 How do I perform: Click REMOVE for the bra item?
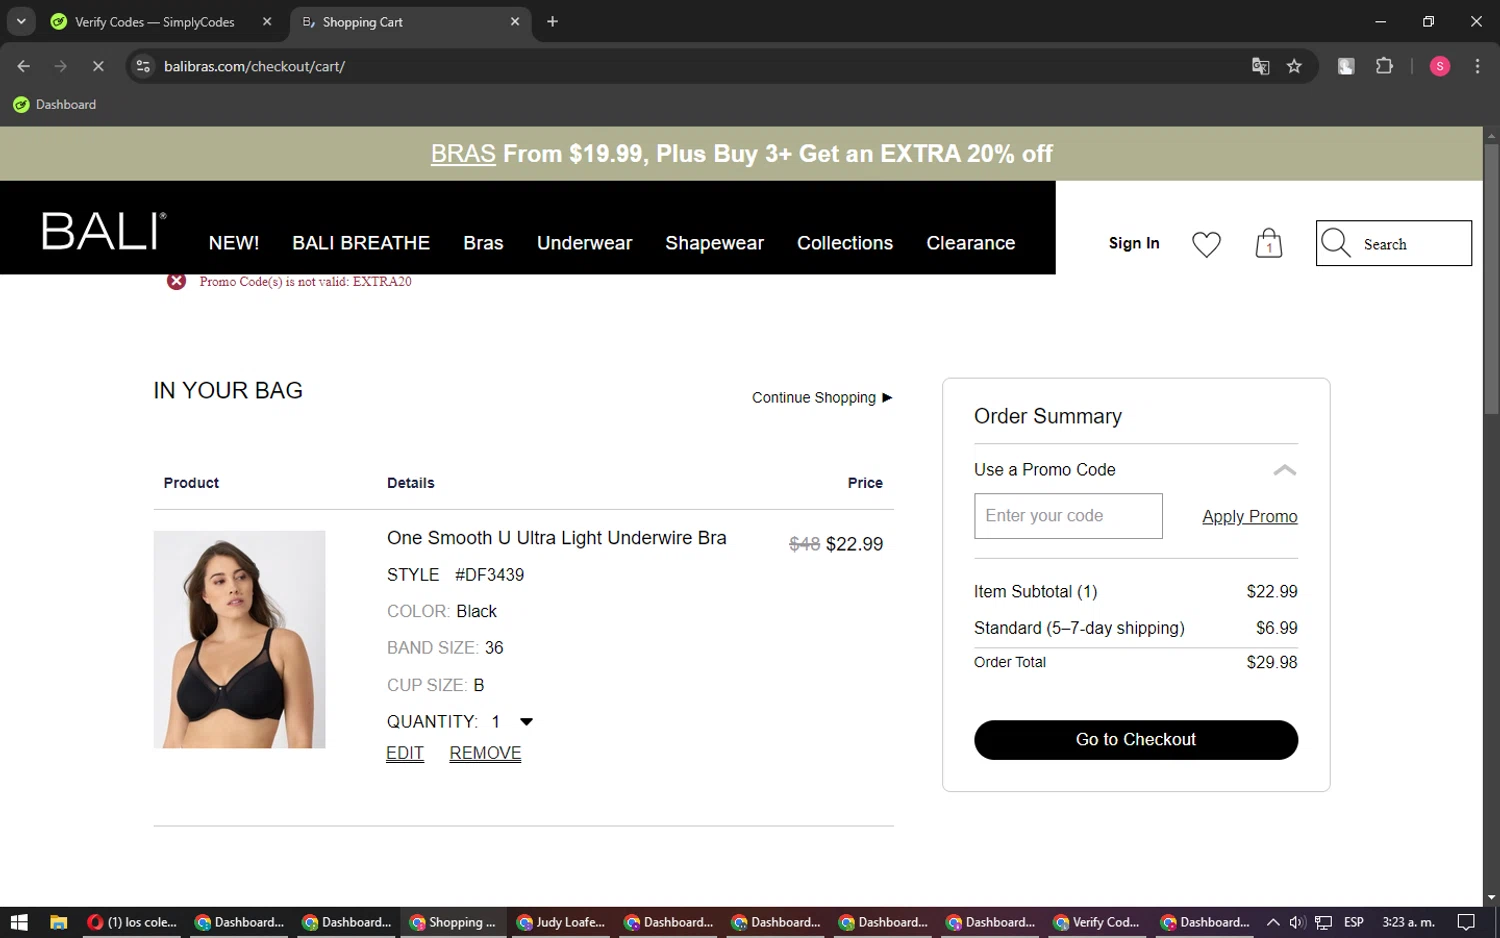pos(485,753)
